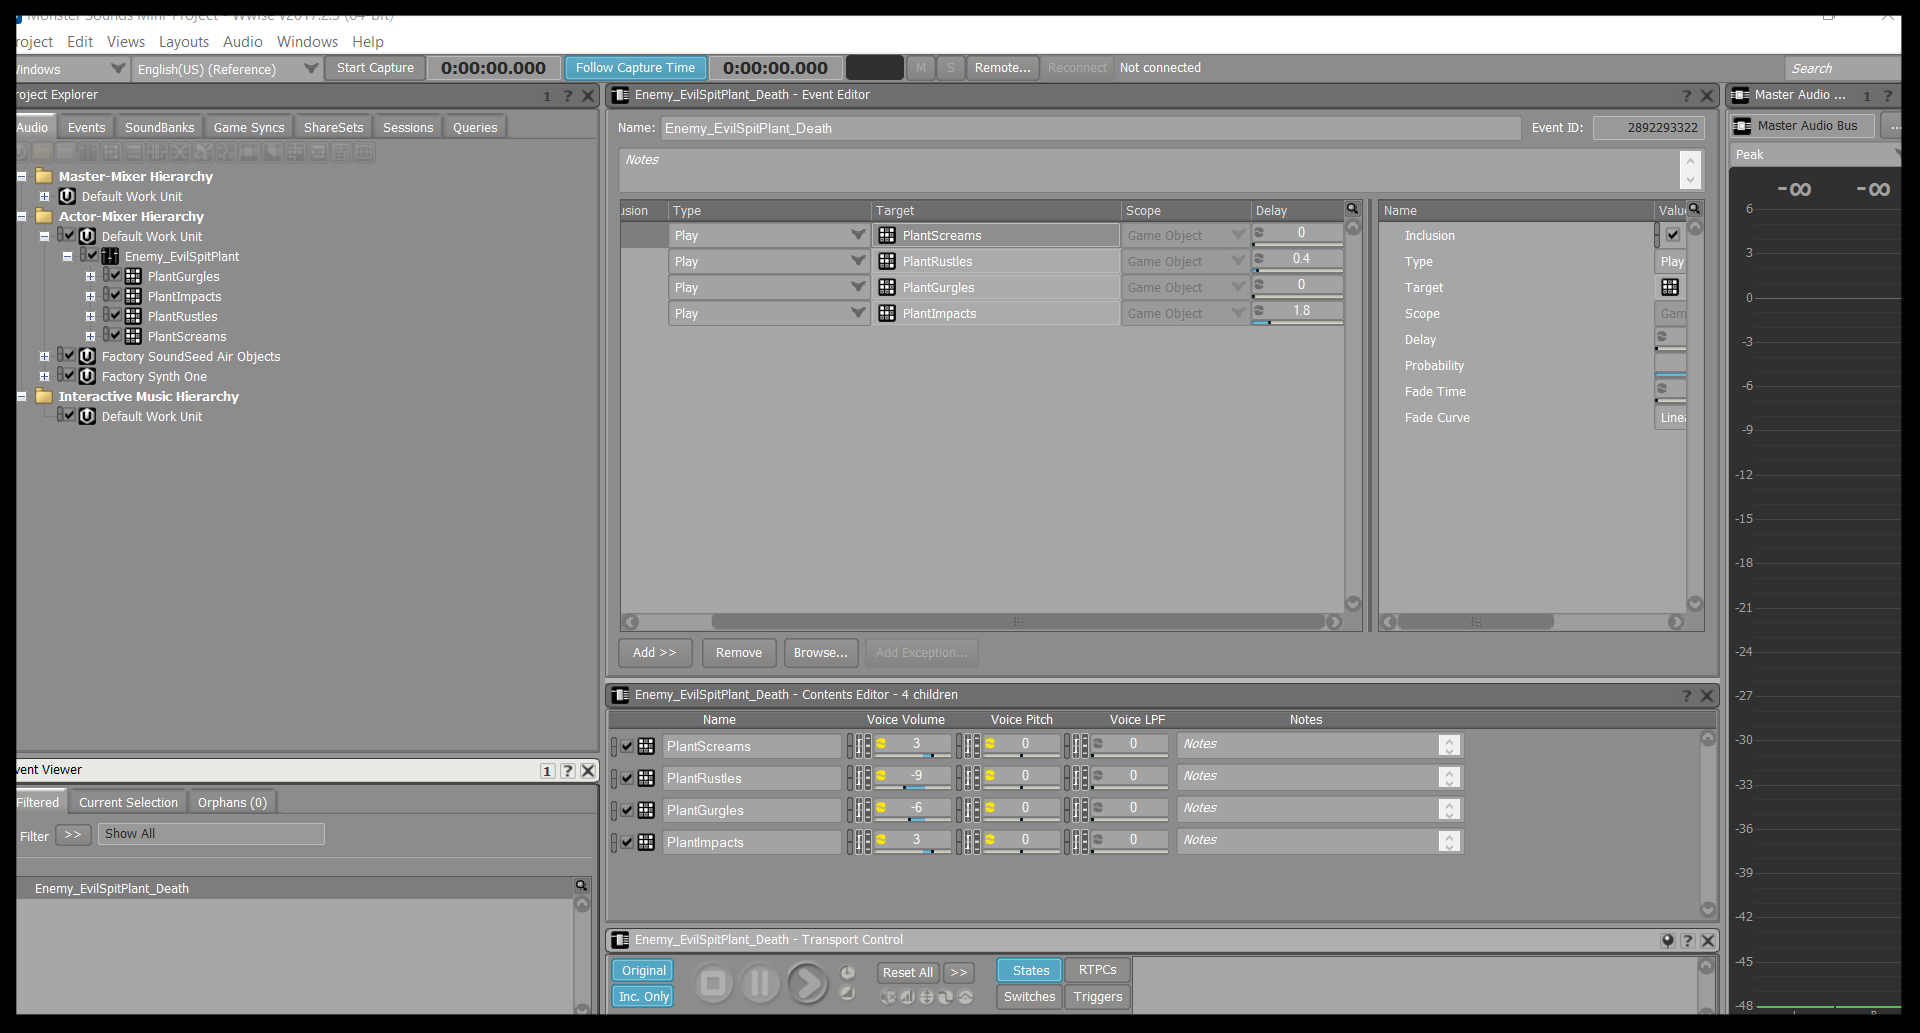Toggle PlantRustles inclusion checkbox in Project Explorer
This screenshot has height=1033, width=1920.
click(x=116, y=315)
